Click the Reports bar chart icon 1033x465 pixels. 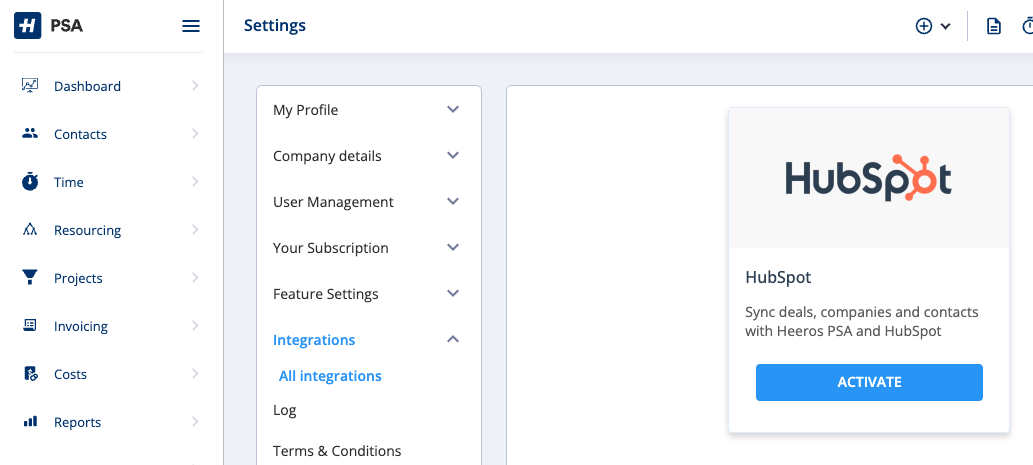click(30, 422)
